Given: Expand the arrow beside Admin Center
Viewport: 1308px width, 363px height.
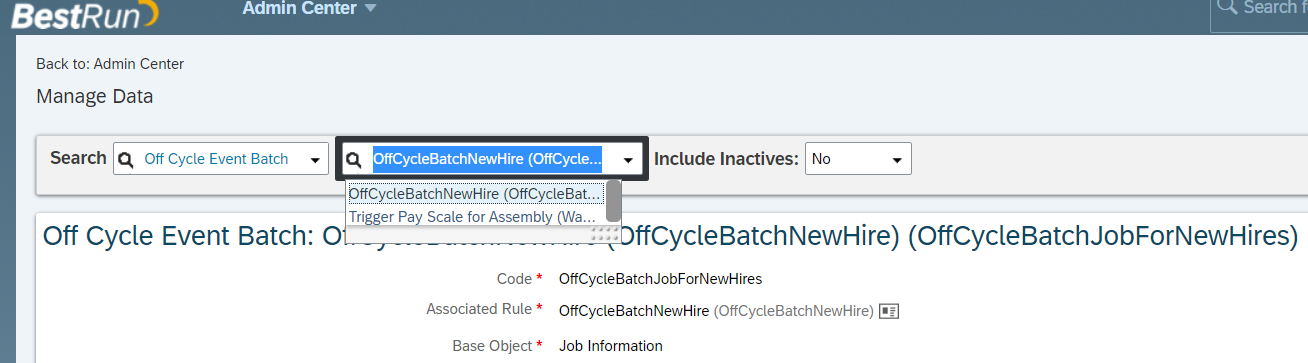Looking at the screenshot, I should tap(370, 9).
